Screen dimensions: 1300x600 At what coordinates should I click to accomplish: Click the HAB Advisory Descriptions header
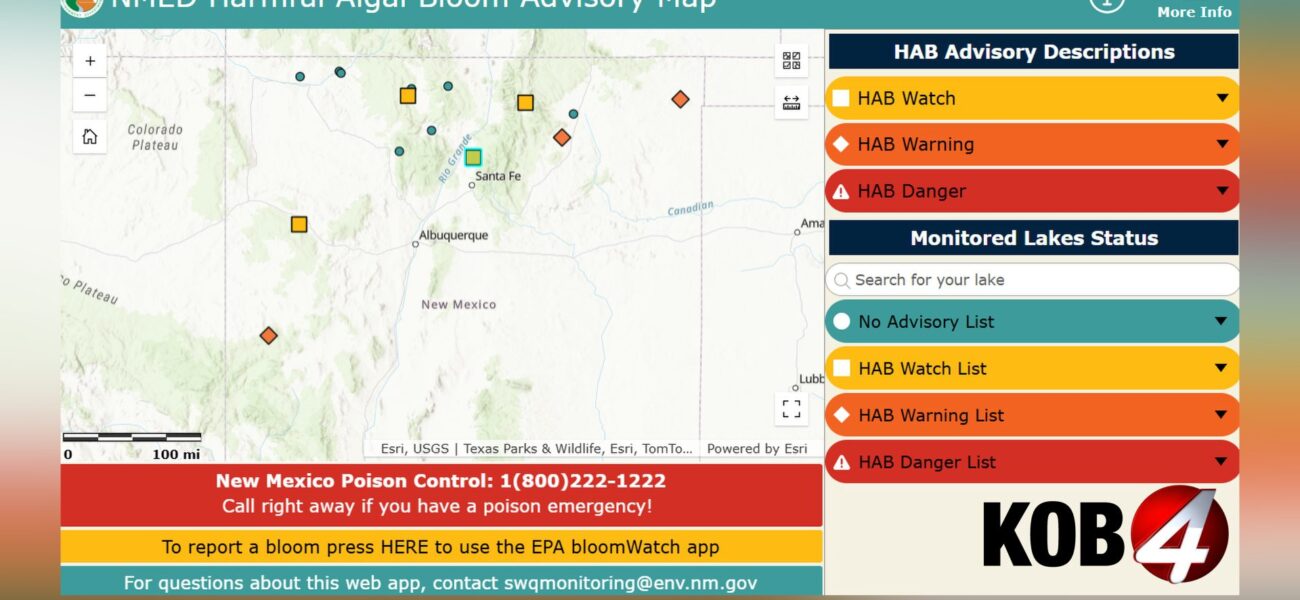click(1034, 52)
